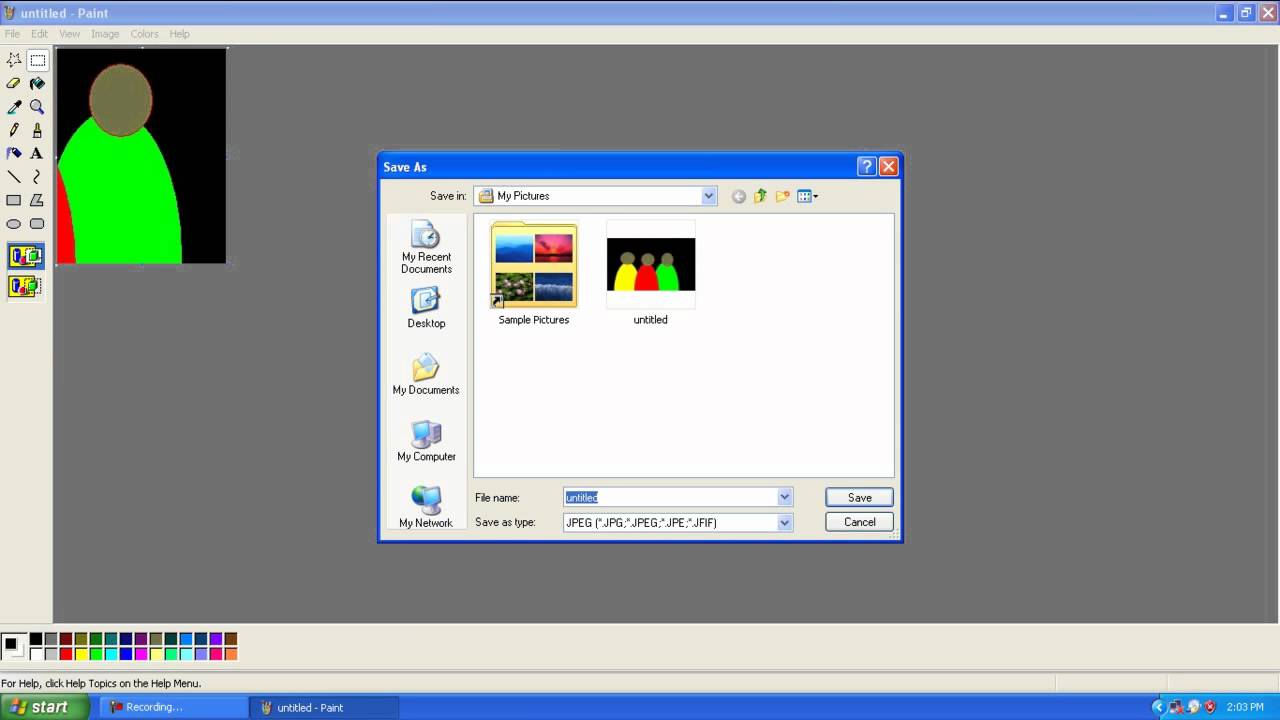Select the Fill With Color bucket tool
The height and width of the screenshot is (720, 1280).
37,84
